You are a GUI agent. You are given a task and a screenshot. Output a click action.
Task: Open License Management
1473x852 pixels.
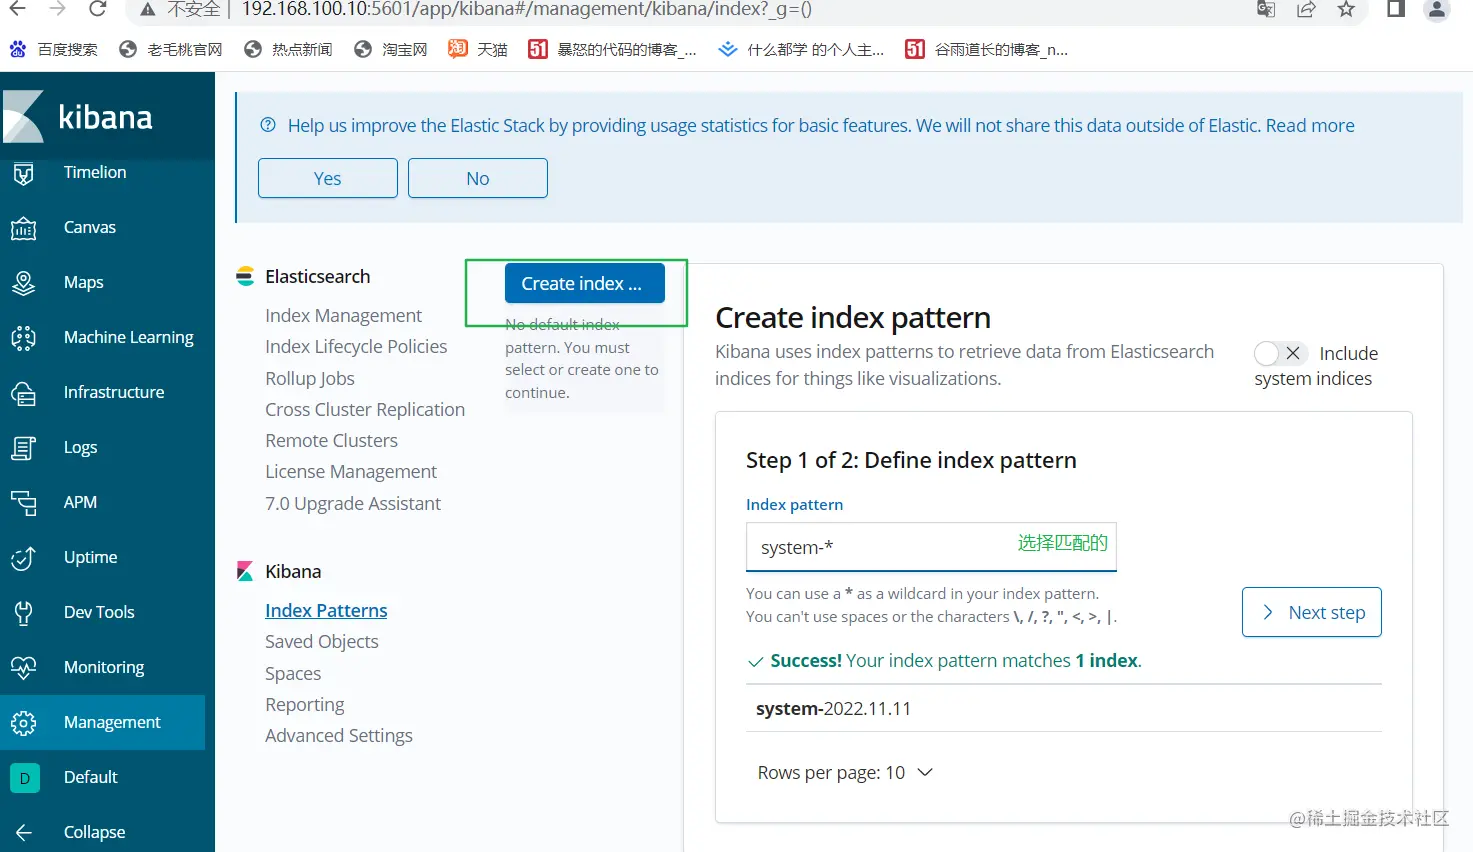(351, 472)
